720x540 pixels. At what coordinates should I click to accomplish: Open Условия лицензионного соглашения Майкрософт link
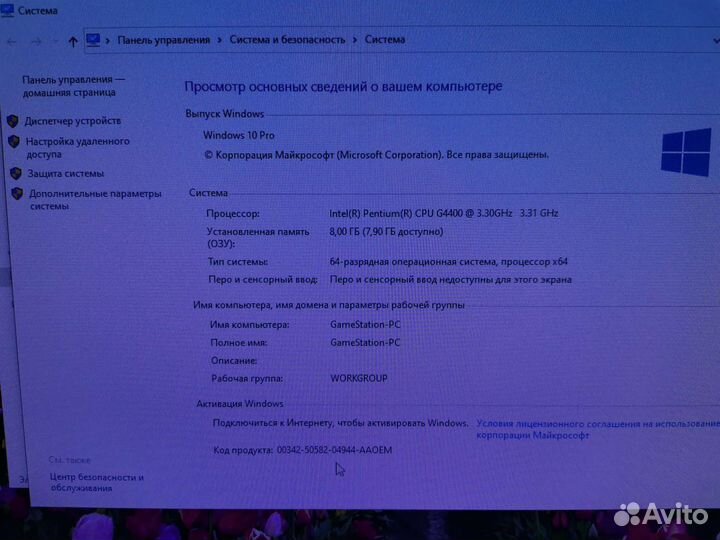tap(598, 429)
